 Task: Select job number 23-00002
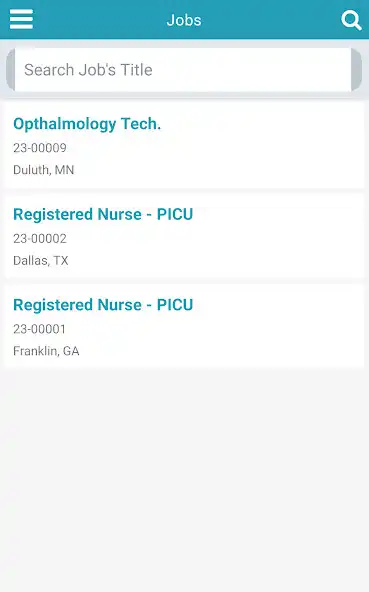coord(40,238)
